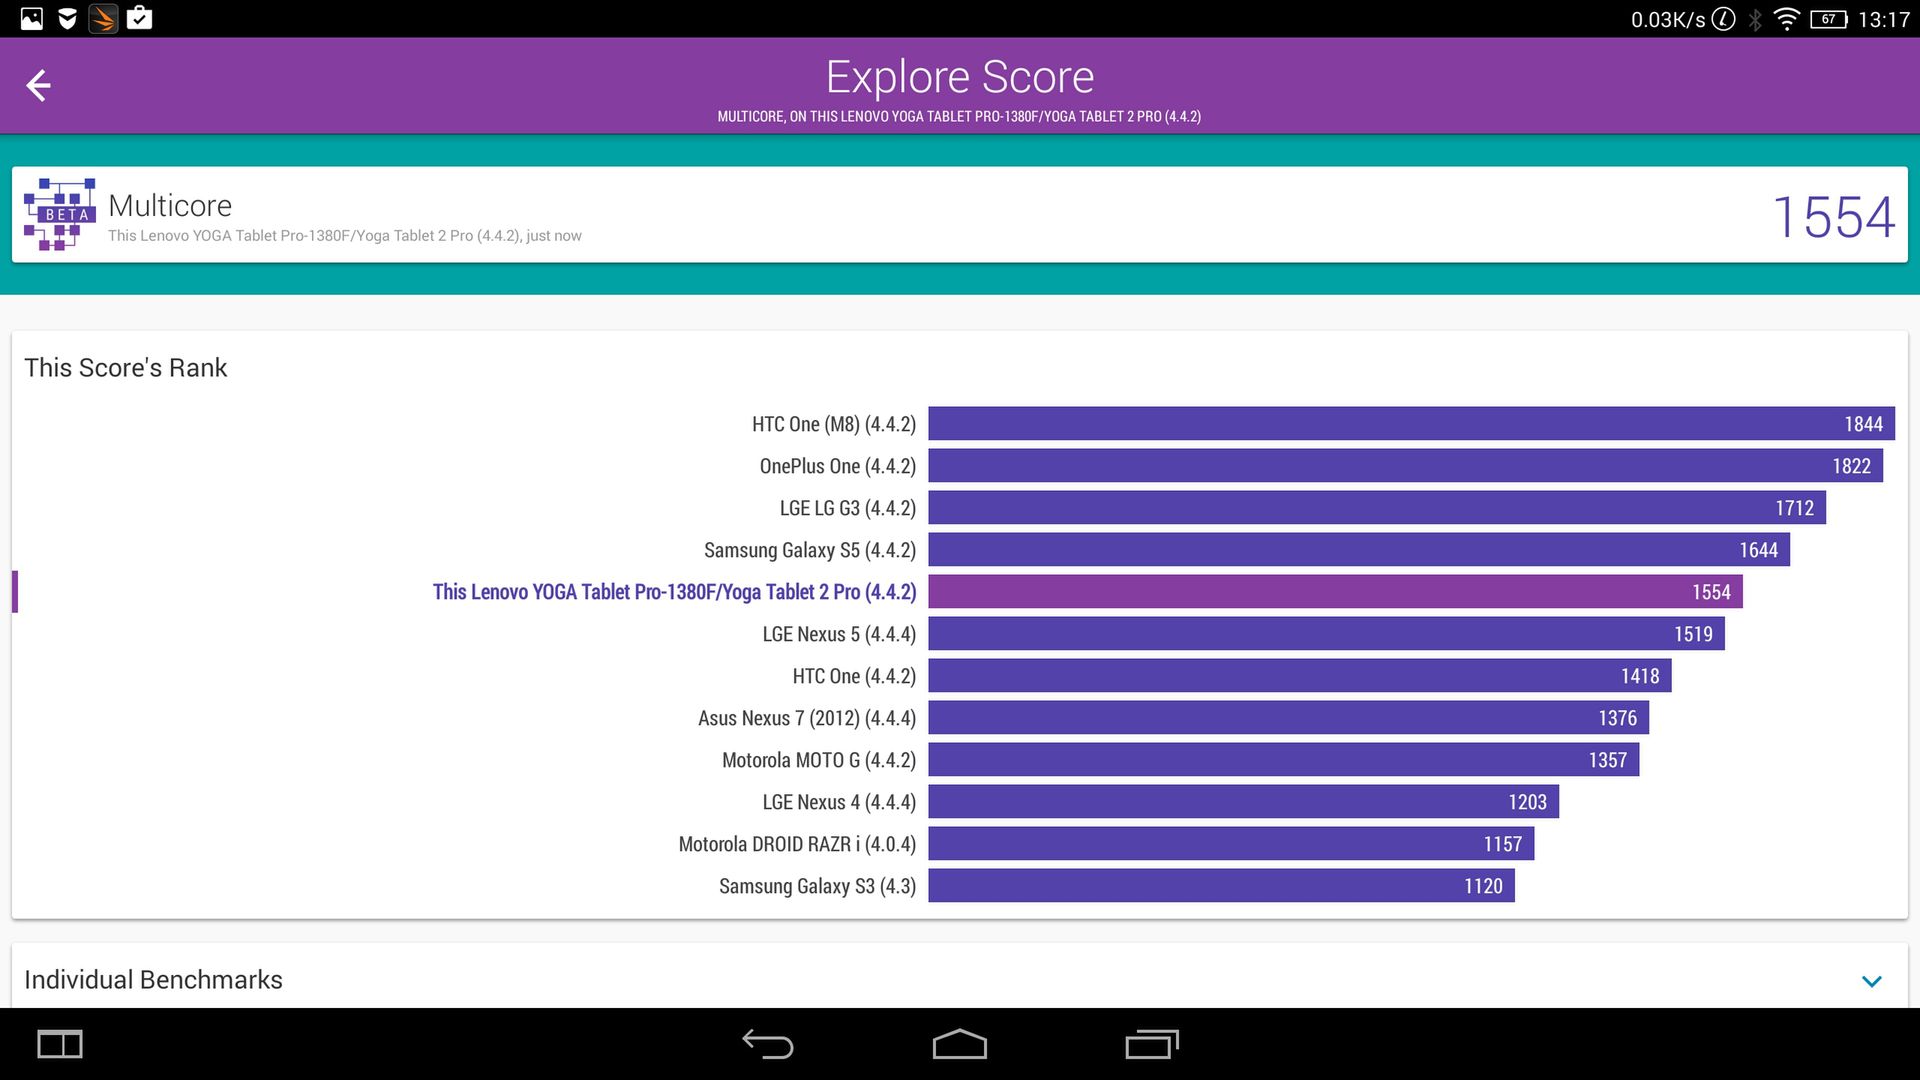The image size is (1920, 1080).
Task: Tap the LGE Nexus 5 (4.4.4) label
Action: pyautogui.click(x=839, y=634)
